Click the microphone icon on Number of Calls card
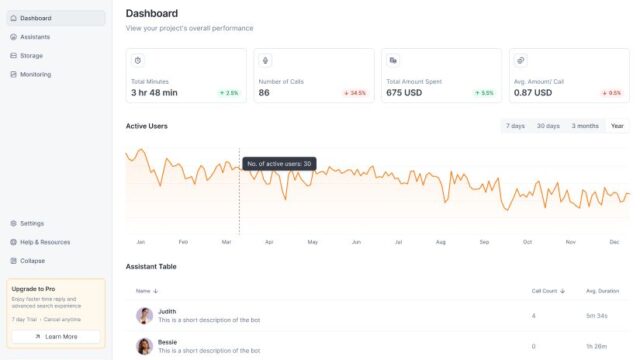This screenshot has width=640, height=360. 265,60
